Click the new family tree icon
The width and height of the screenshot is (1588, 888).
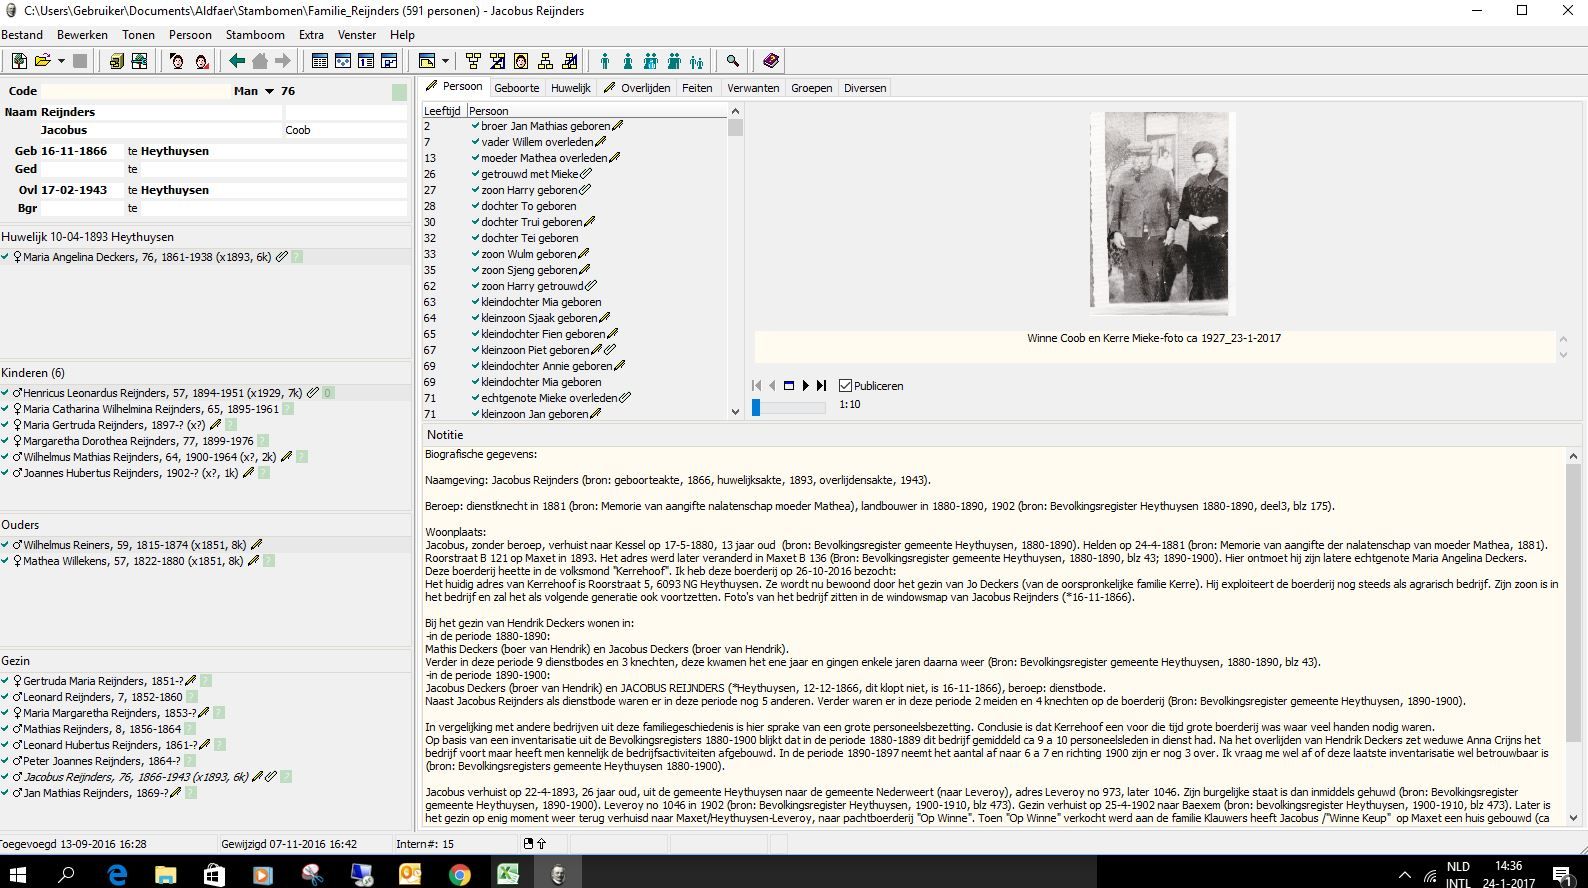pos(19,61)
